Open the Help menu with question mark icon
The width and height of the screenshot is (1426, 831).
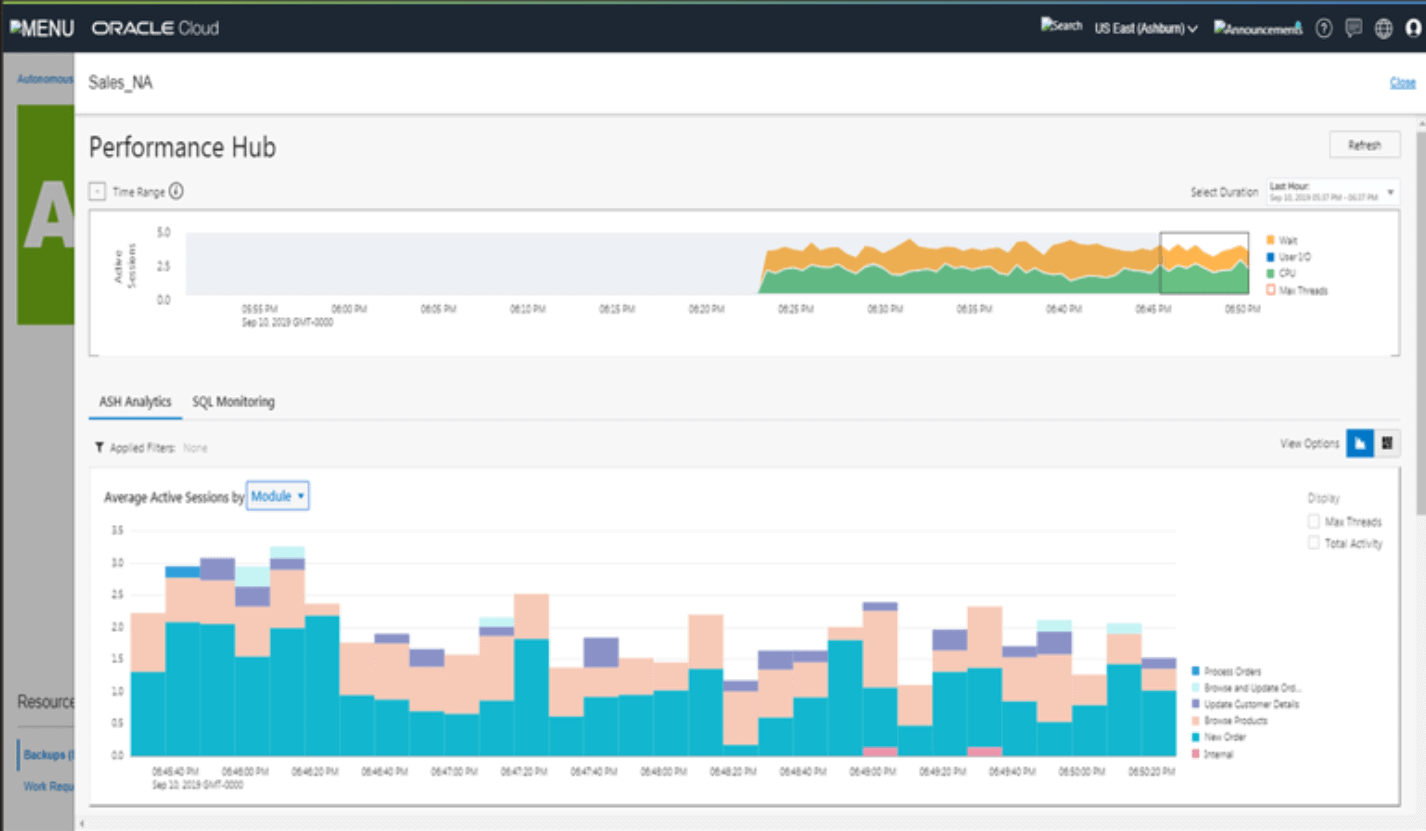[x=1323, y=28]
